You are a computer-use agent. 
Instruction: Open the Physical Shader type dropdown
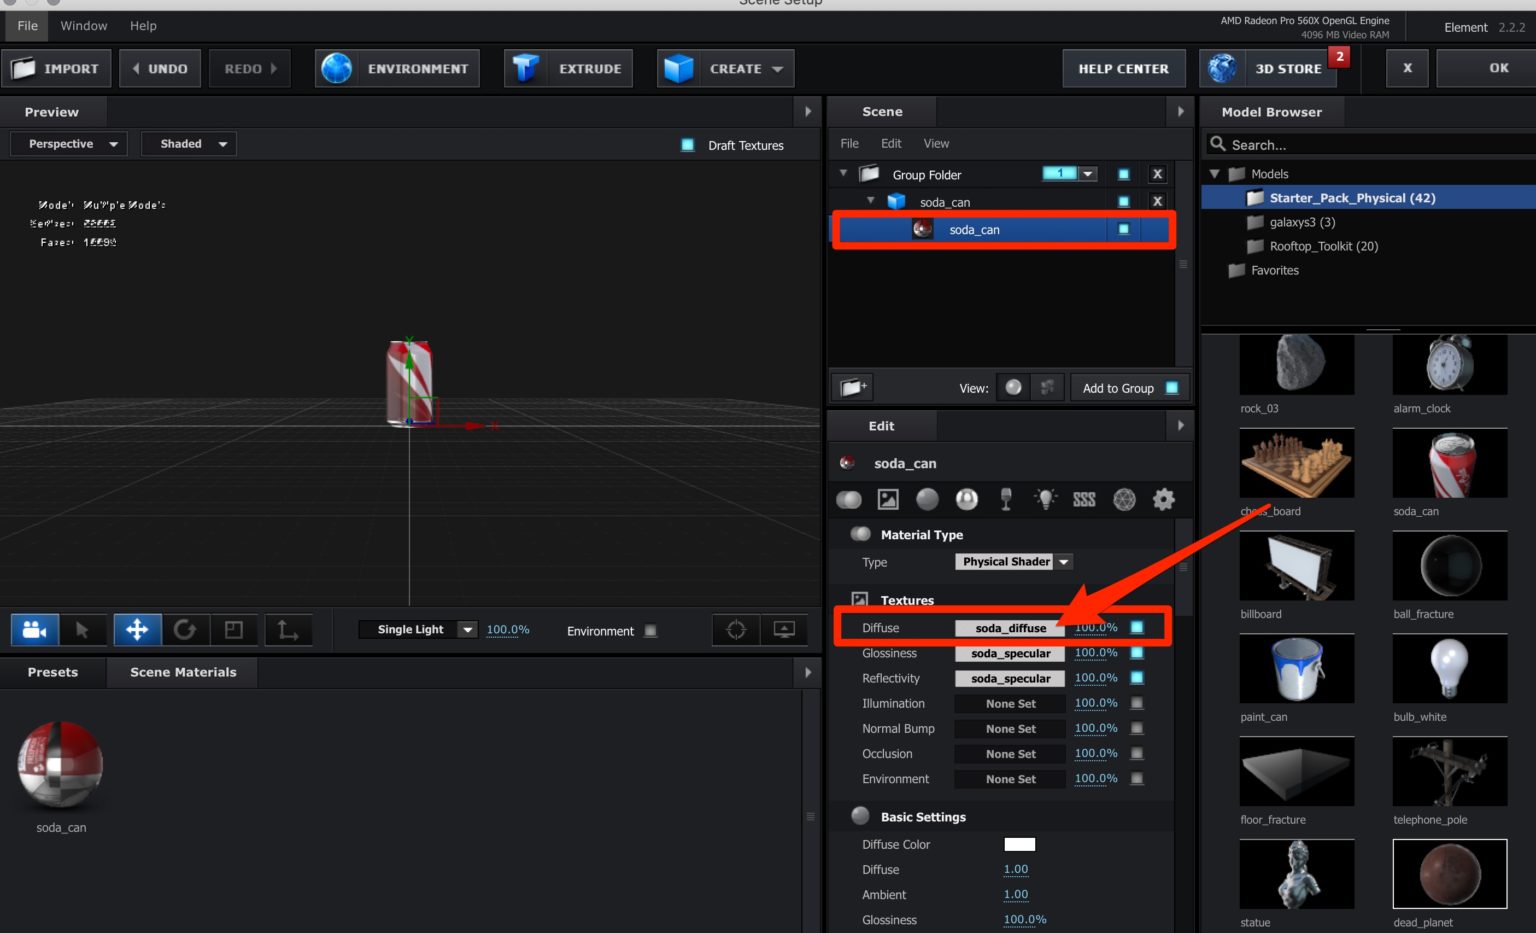click(1013, 561)
